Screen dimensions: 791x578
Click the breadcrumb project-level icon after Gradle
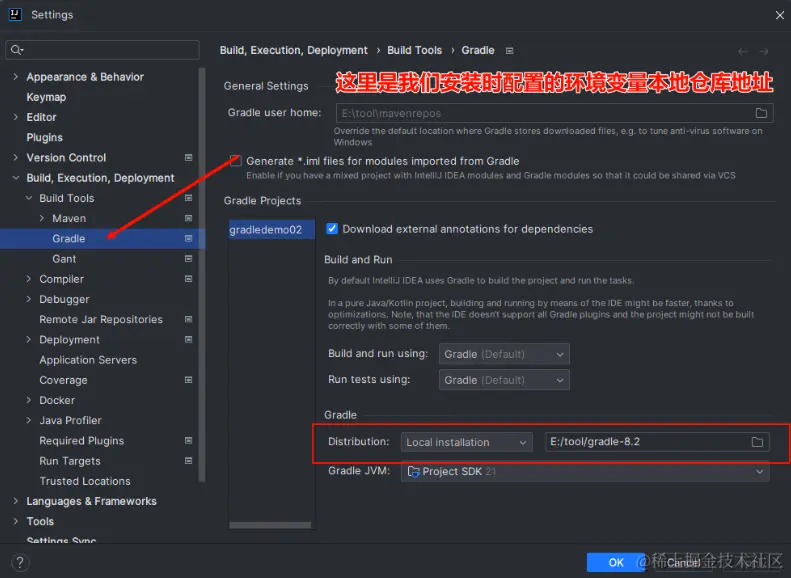pos(510,51)
